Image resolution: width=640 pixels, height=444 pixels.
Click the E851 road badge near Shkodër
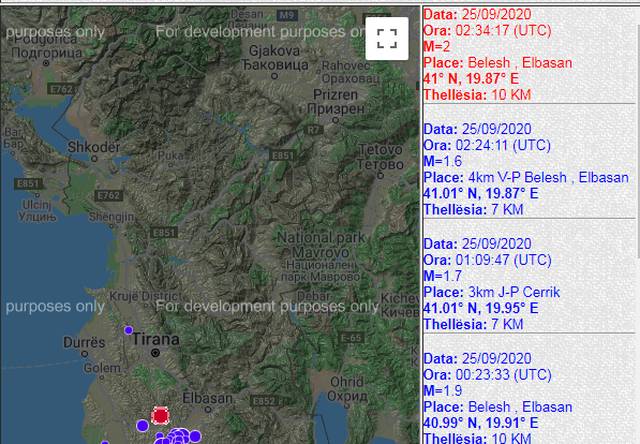click(28, 184)
